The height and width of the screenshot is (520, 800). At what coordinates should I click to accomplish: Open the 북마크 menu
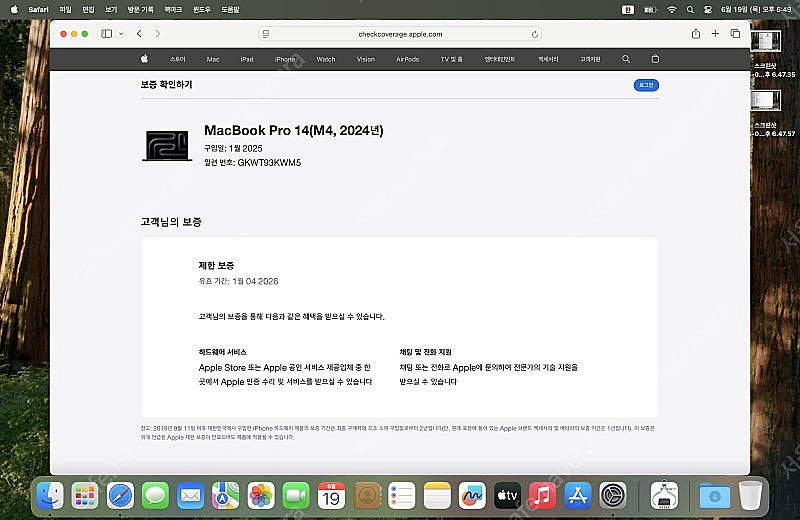pyautogui.click(x=173, y=9)
